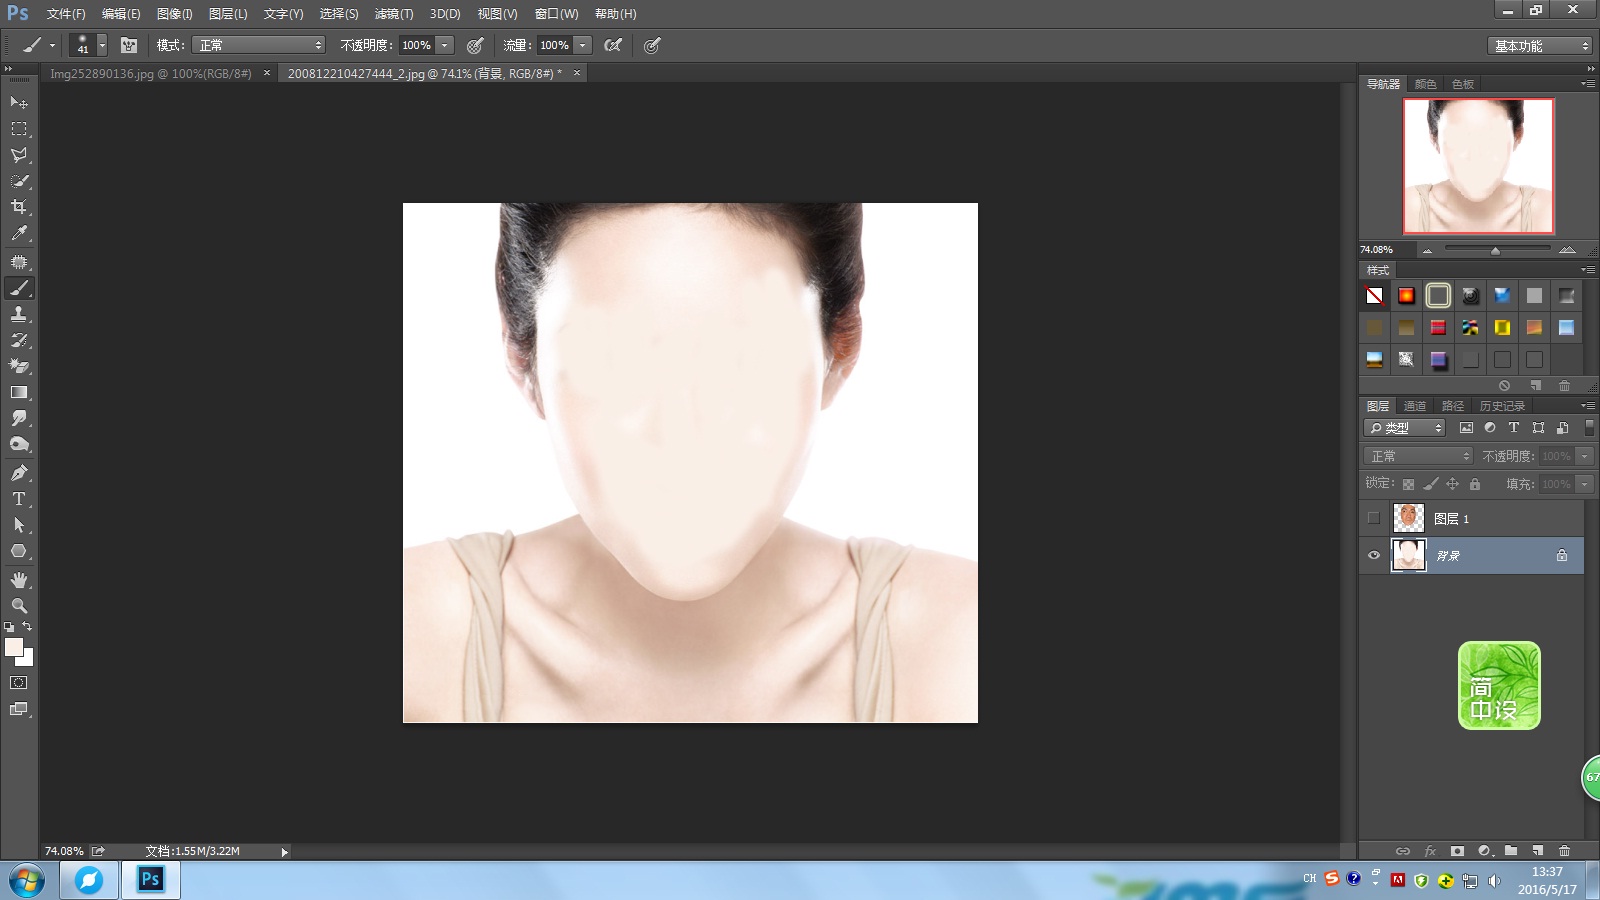
Task: Create a new layer button
Action: tap(1538, 851)
